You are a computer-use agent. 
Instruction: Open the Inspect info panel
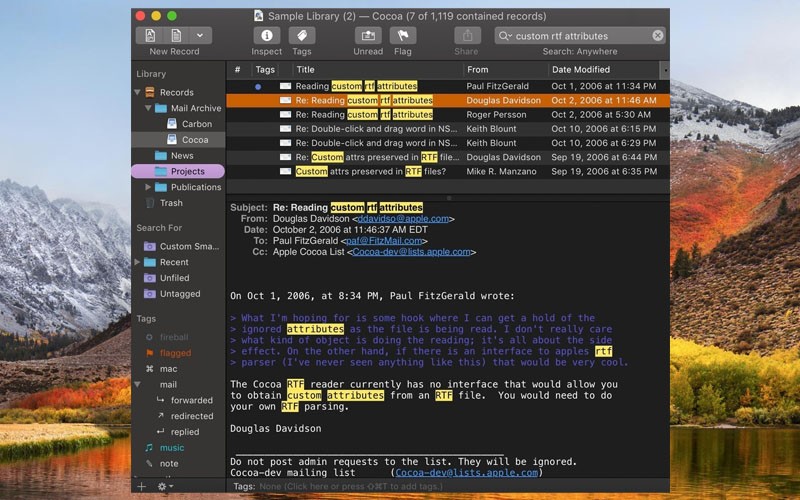tap(266, 36)
